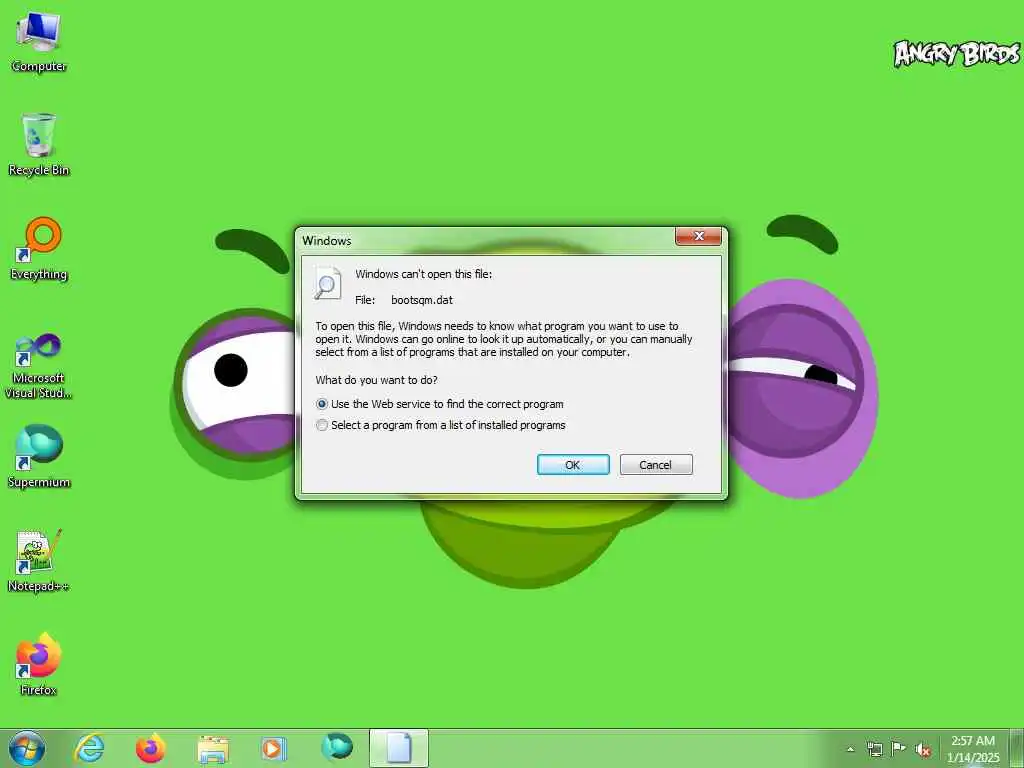1024x768 pixels.
Task: Confirm the dialog with OK
Action: 573,465
